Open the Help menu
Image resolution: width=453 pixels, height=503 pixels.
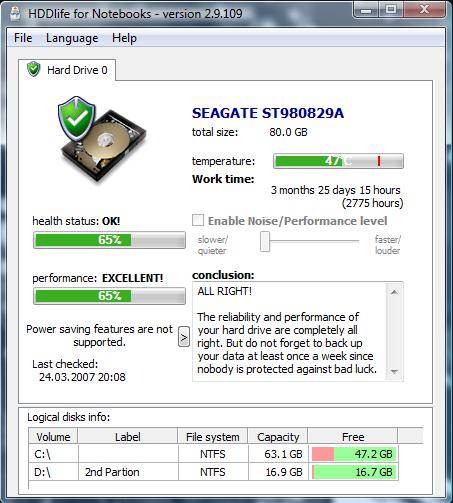pyautogui.click(x=124, y=38)
